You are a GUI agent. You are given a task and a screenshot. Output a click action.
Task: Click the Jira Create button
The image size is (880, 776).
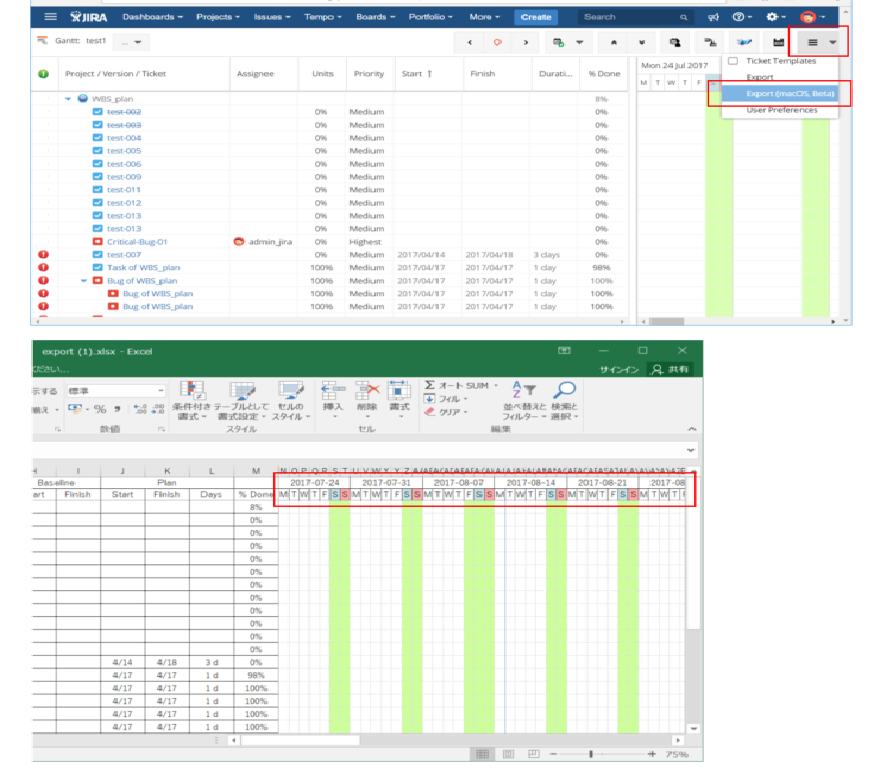click(535, 17)
